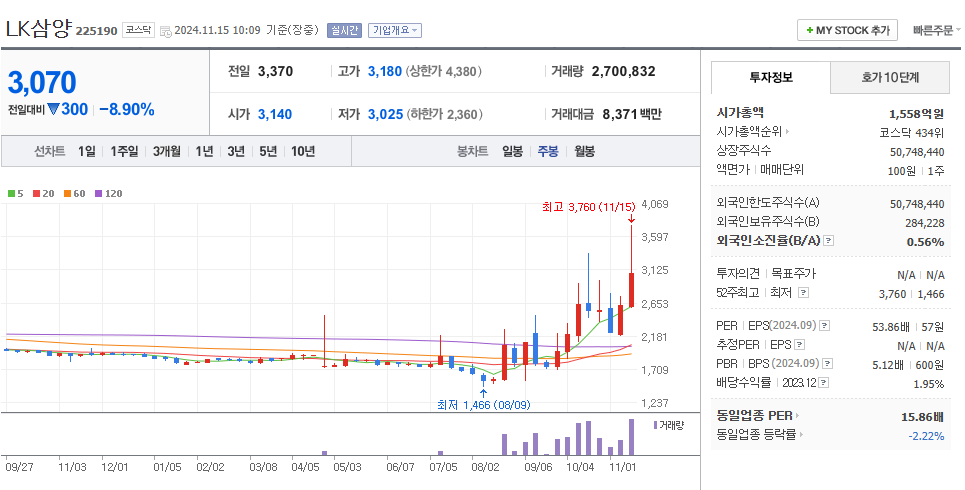The image size is (965, 490).
Task: Click the LK삼양 stock name heading
Action: (39, 28)
